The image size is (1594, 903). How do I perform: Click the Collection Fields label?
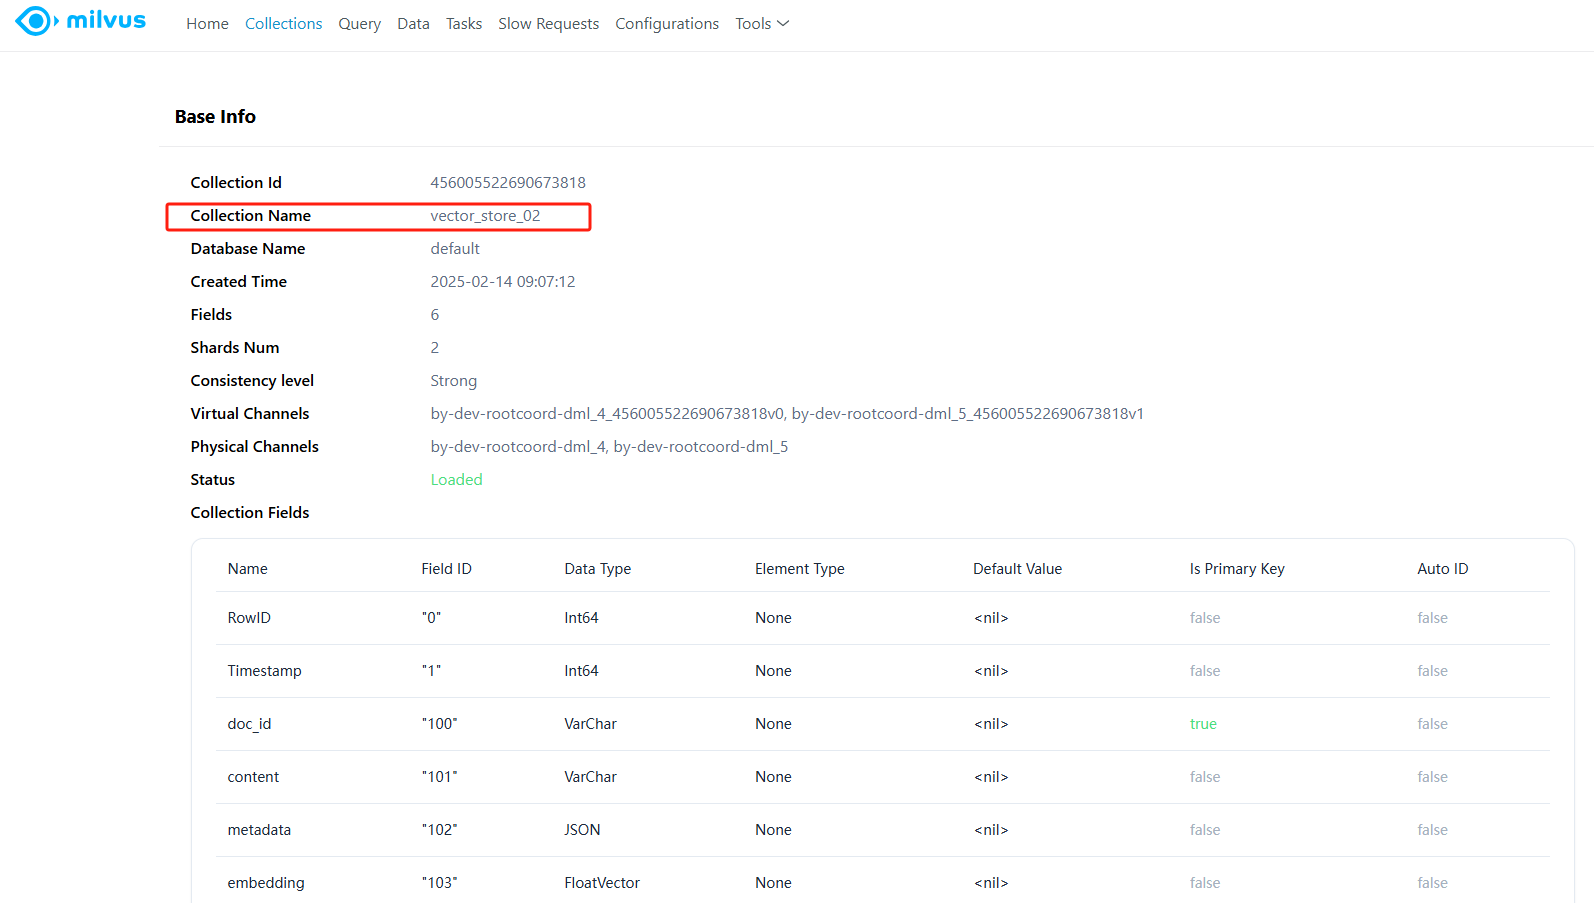click(250, 513)
